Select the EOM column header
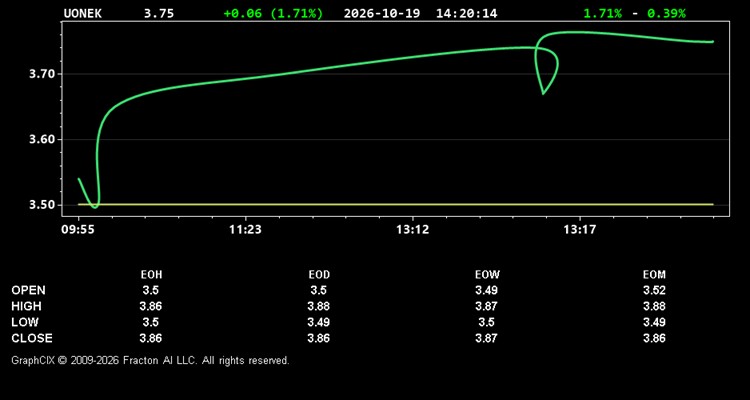The height and width of the screenshot is (400, 750). [654, 275]
